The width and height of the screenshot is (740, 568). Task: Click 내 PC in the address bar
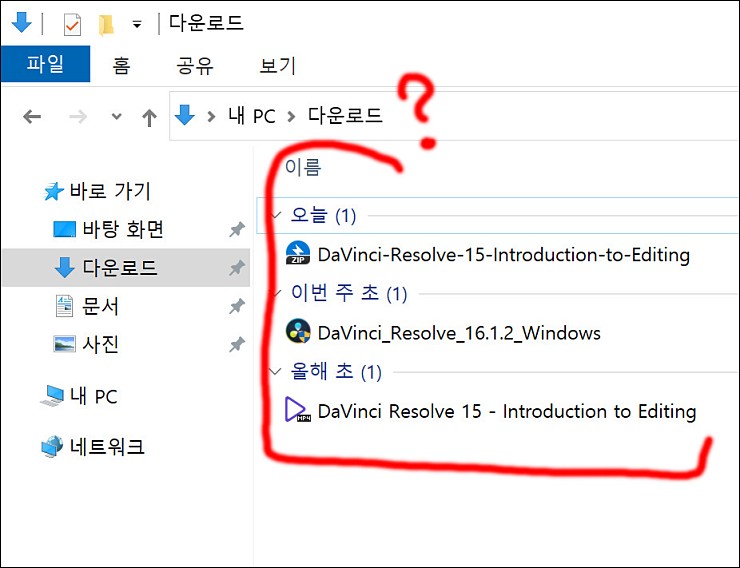[x=252, y=116]
